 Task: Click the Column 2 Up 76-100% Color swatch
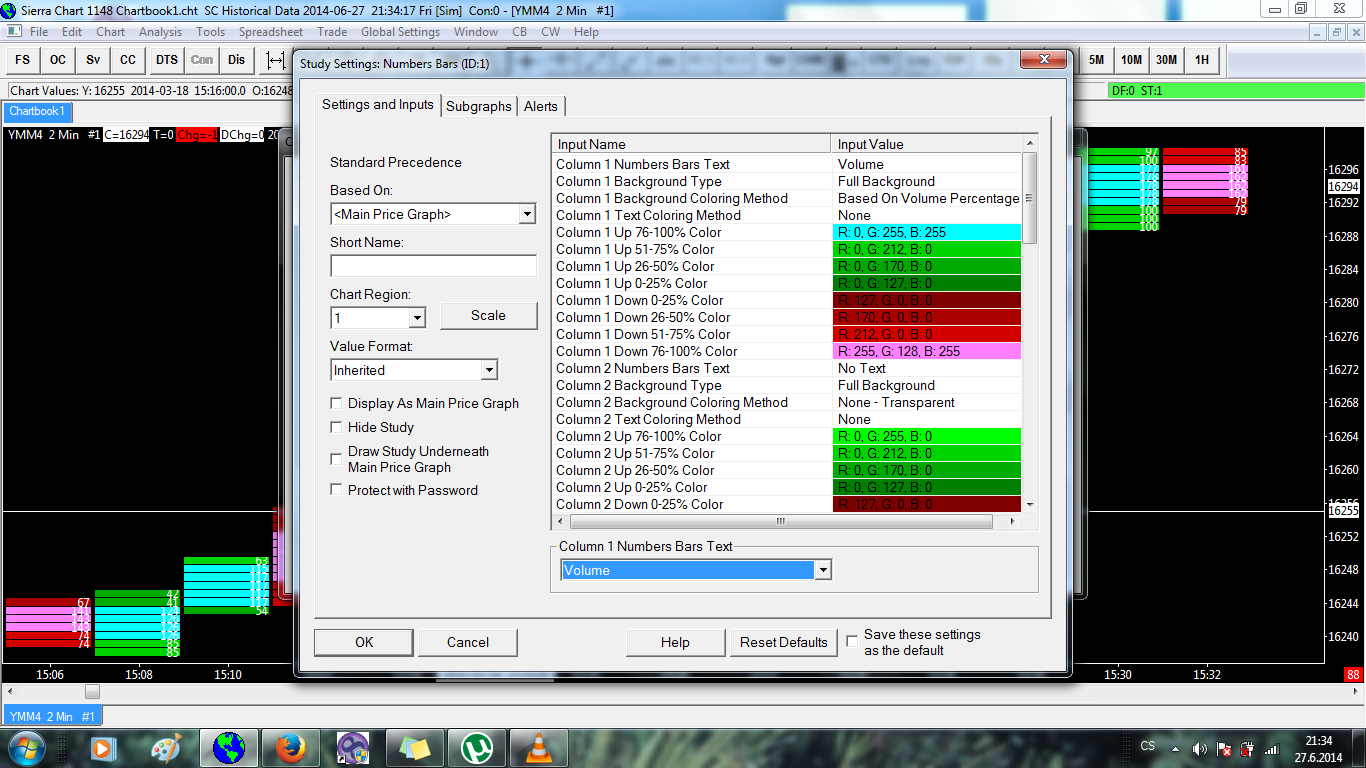[927, 436]
